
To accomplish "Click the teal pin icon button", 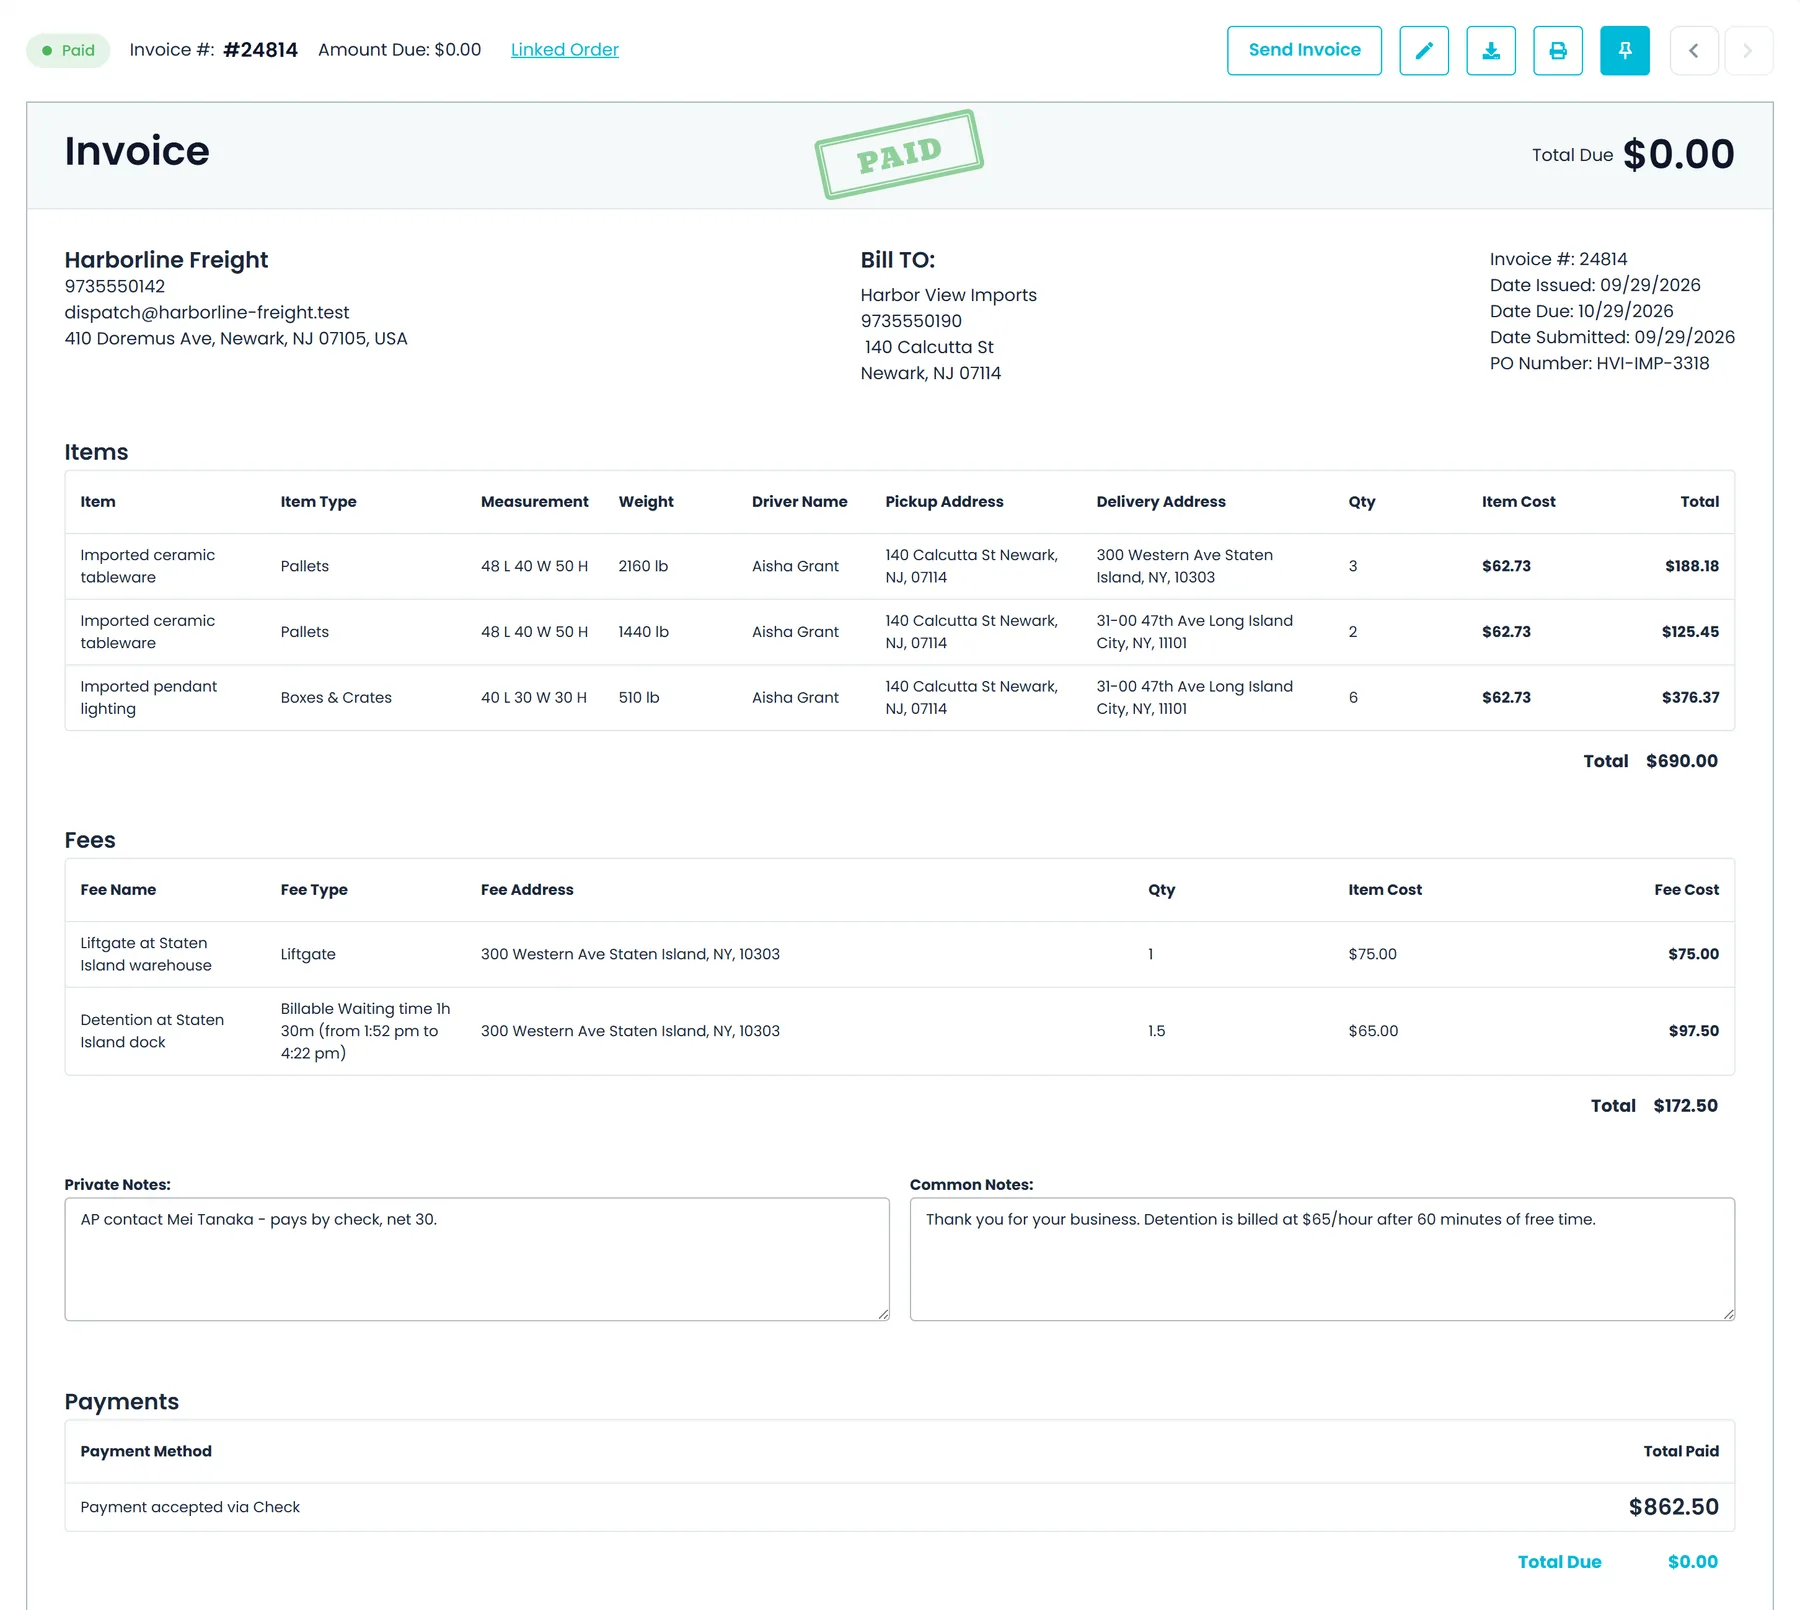I will (x=1625, y=51).
